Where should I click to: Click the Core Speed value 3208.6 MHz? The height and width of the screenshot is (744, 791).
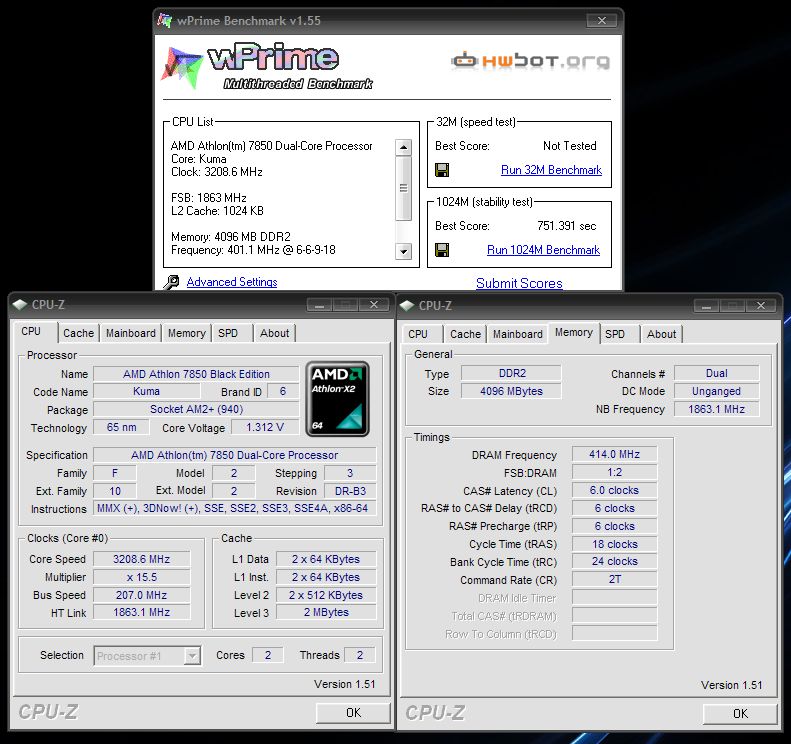142,559
